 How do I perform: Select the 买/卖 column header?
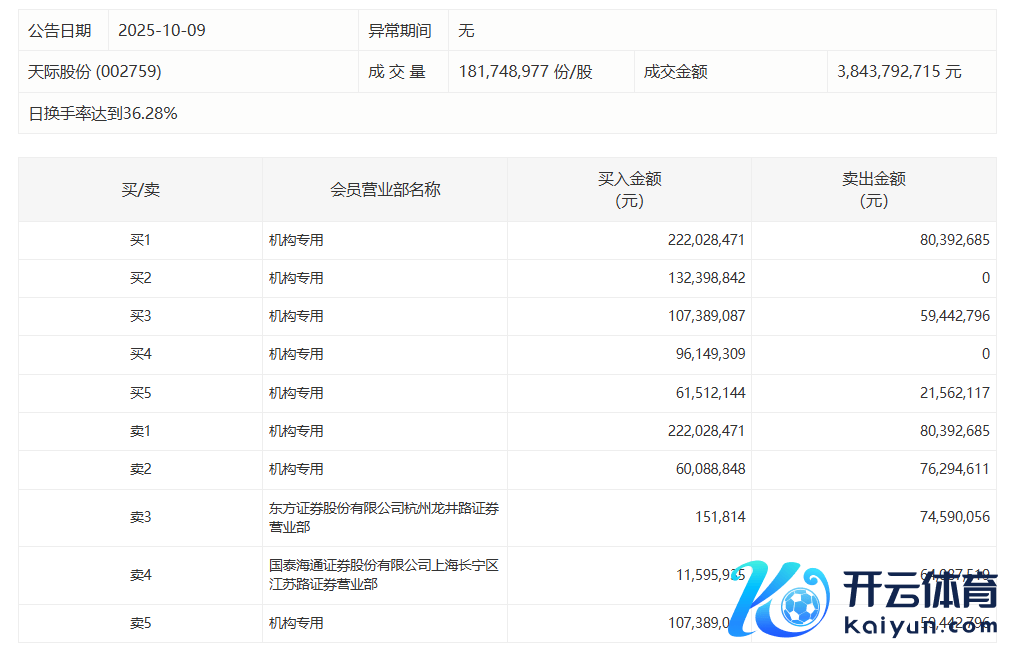140,190
